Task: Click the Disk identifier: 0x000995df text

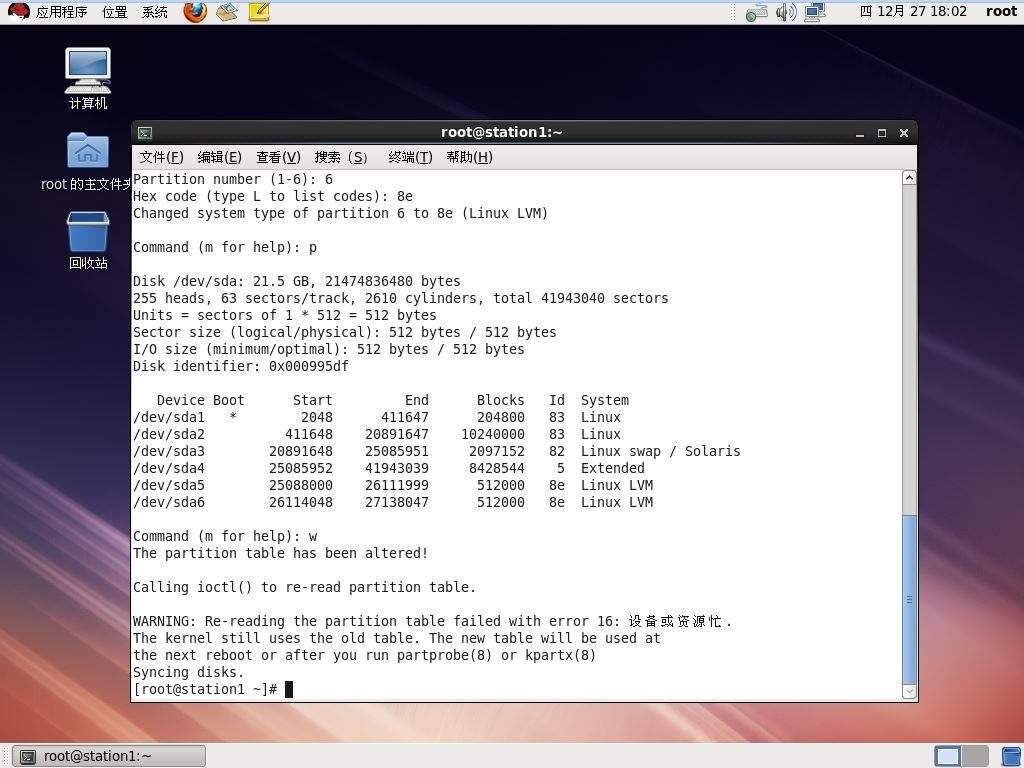Action: (x=240, y=366)
